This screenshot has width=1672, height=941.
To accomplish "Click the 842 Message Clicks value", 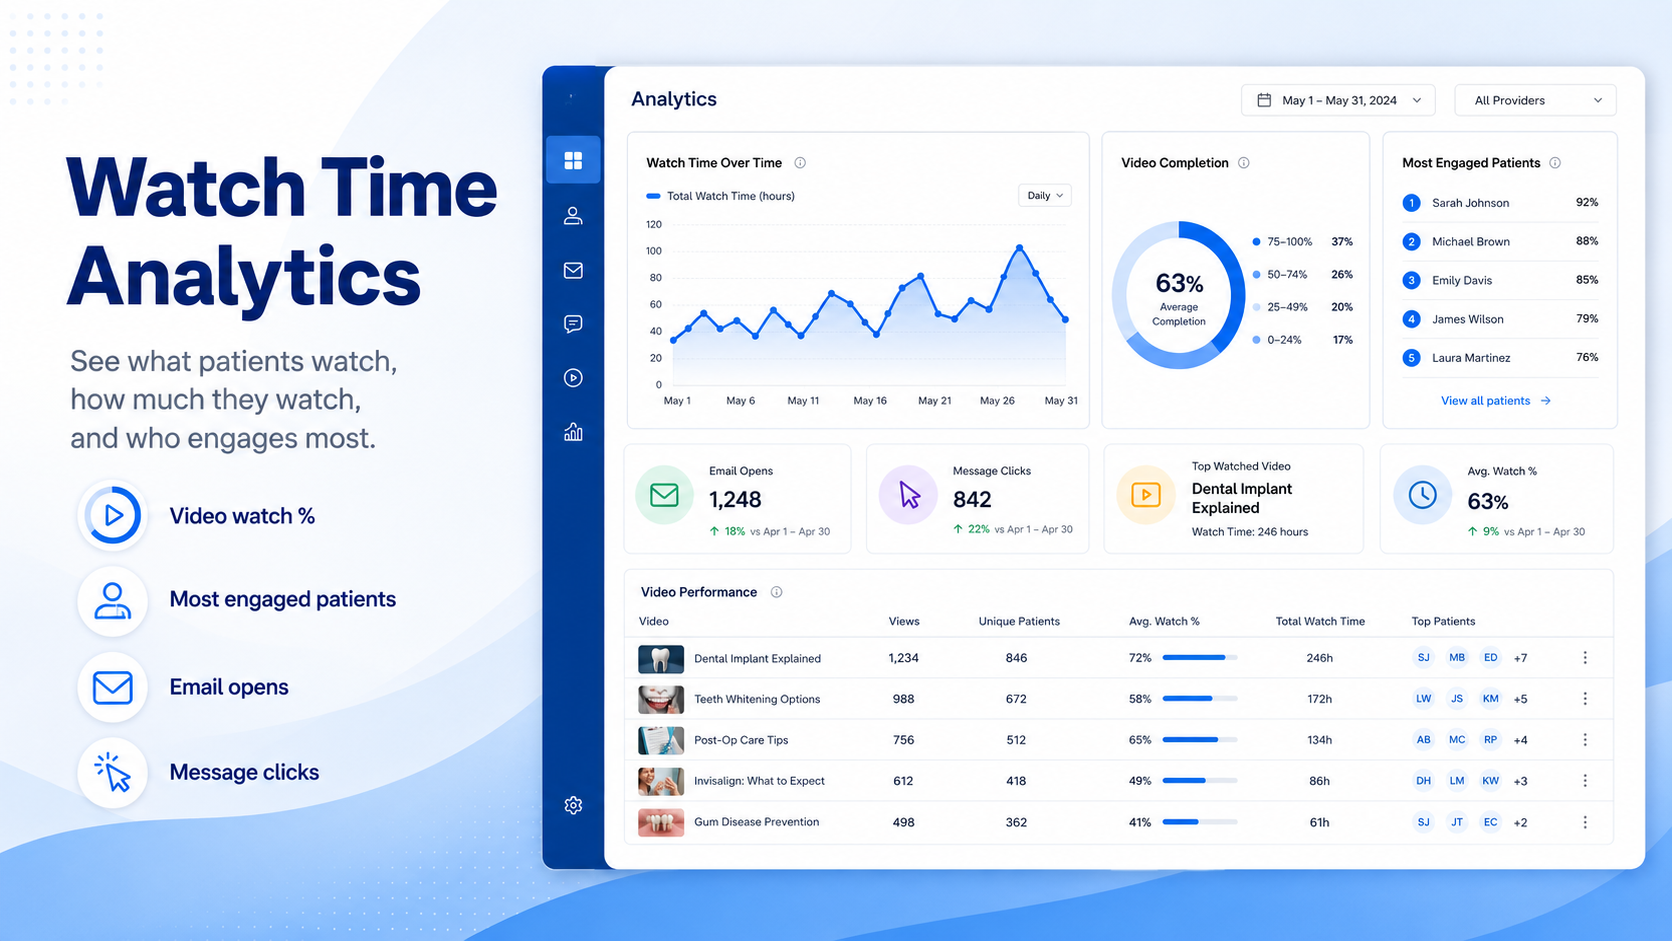I will pyautogui.click(x=972, y=499).
